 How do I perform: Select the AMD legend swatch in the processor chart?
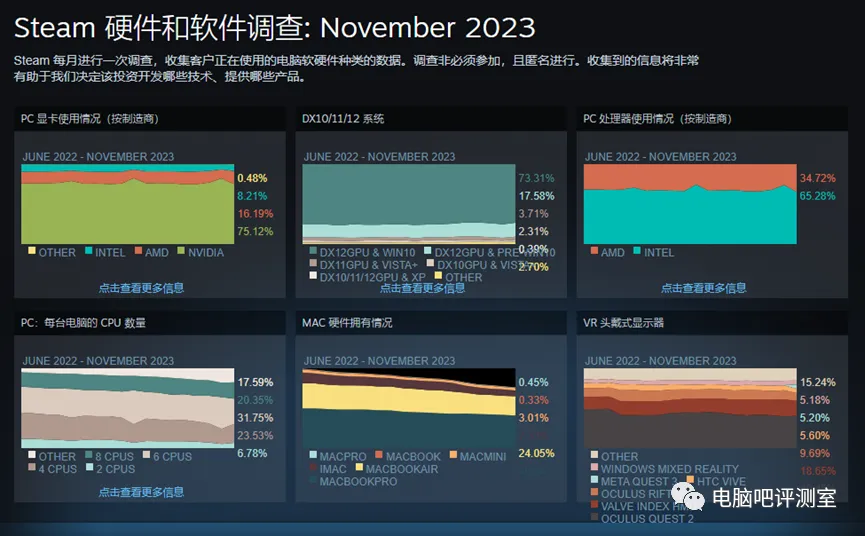pyautogui.click(x=594, y=251)
